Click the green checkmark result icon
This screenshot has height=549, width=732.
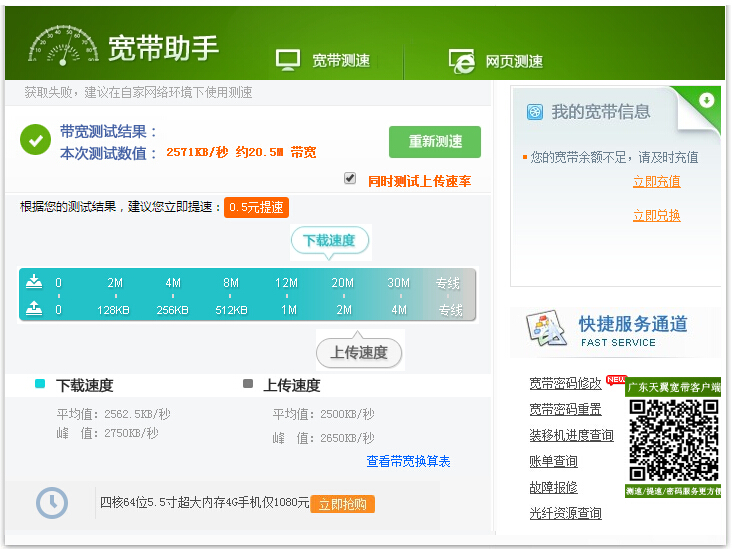click(x=35, y=140)
